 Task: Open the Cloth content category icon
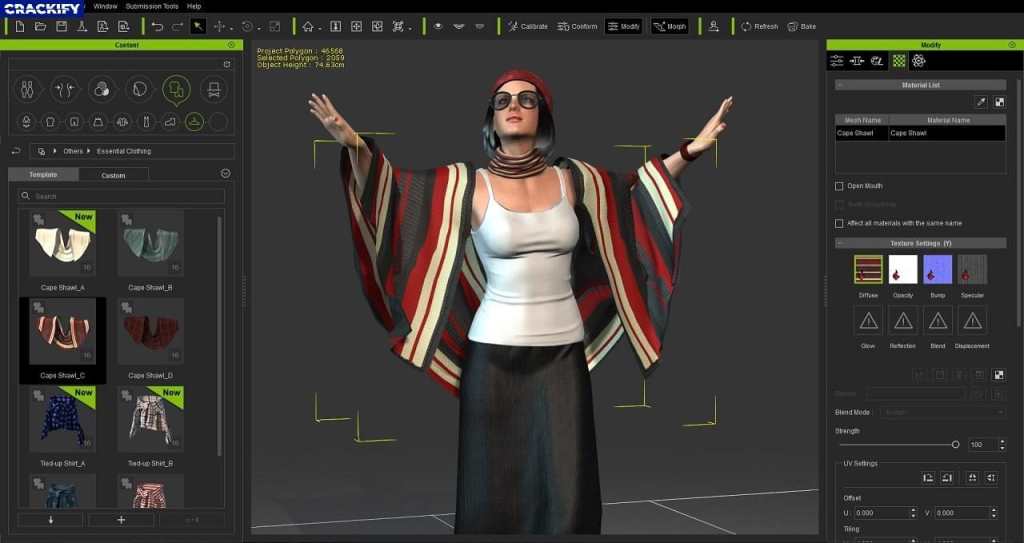tap(176, 90)
